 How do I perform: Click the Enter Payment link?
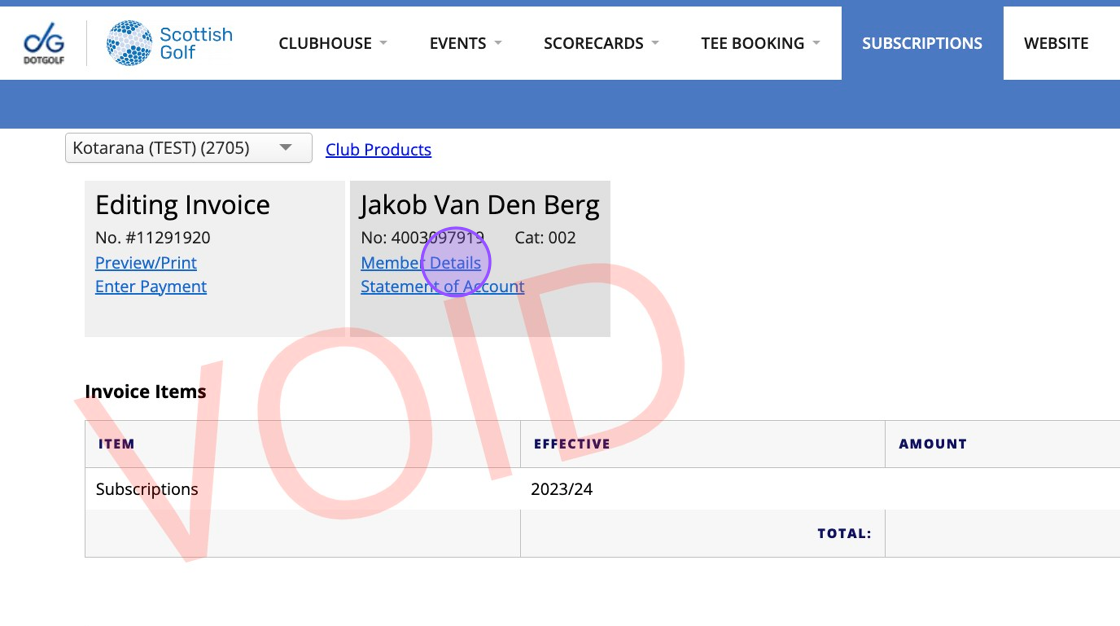[151, 287]
